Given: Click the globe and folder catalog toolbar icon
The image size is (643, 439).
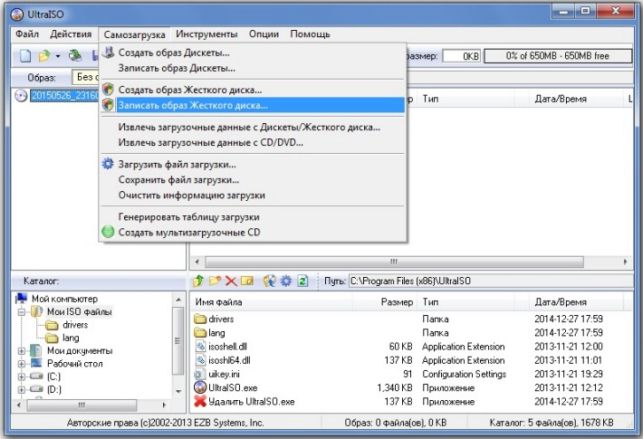Looking at the screenshot, I should tap(269, 281).
